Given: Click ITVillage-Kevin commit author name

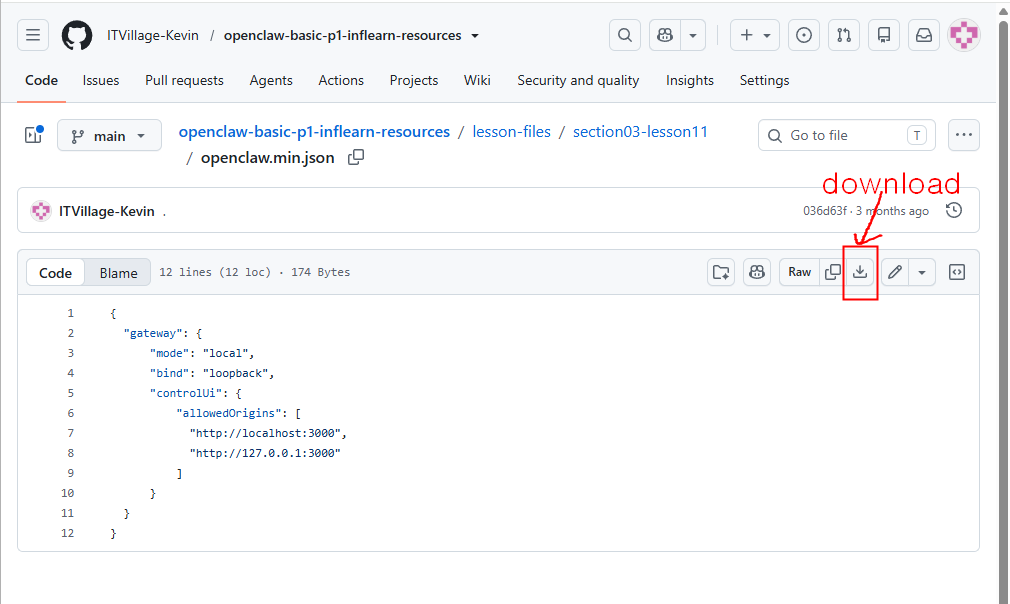Looking at the screenshot, I should [107, 211].
